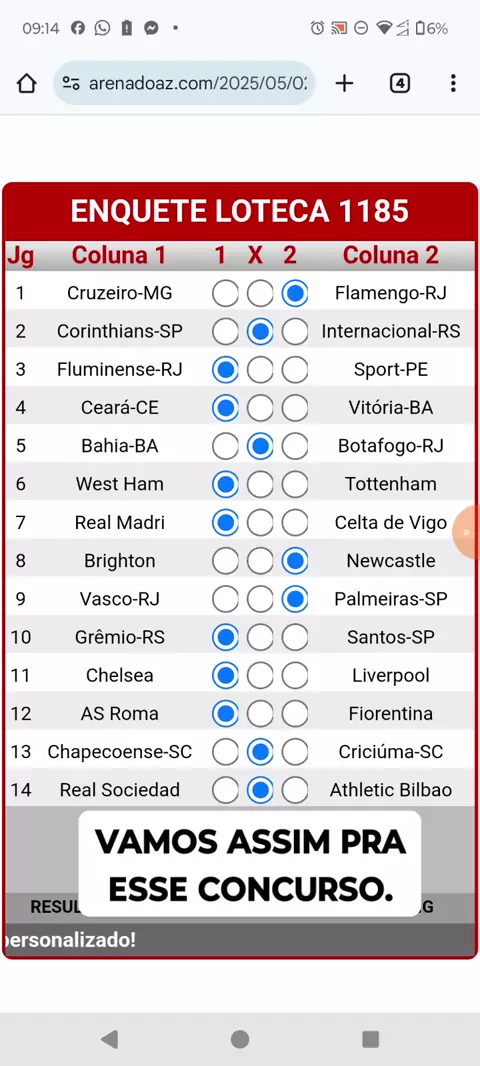This screenshot has height=1066, width=480.
Task: Tap the Android recent apps square button
Action: click(371, 1039)
